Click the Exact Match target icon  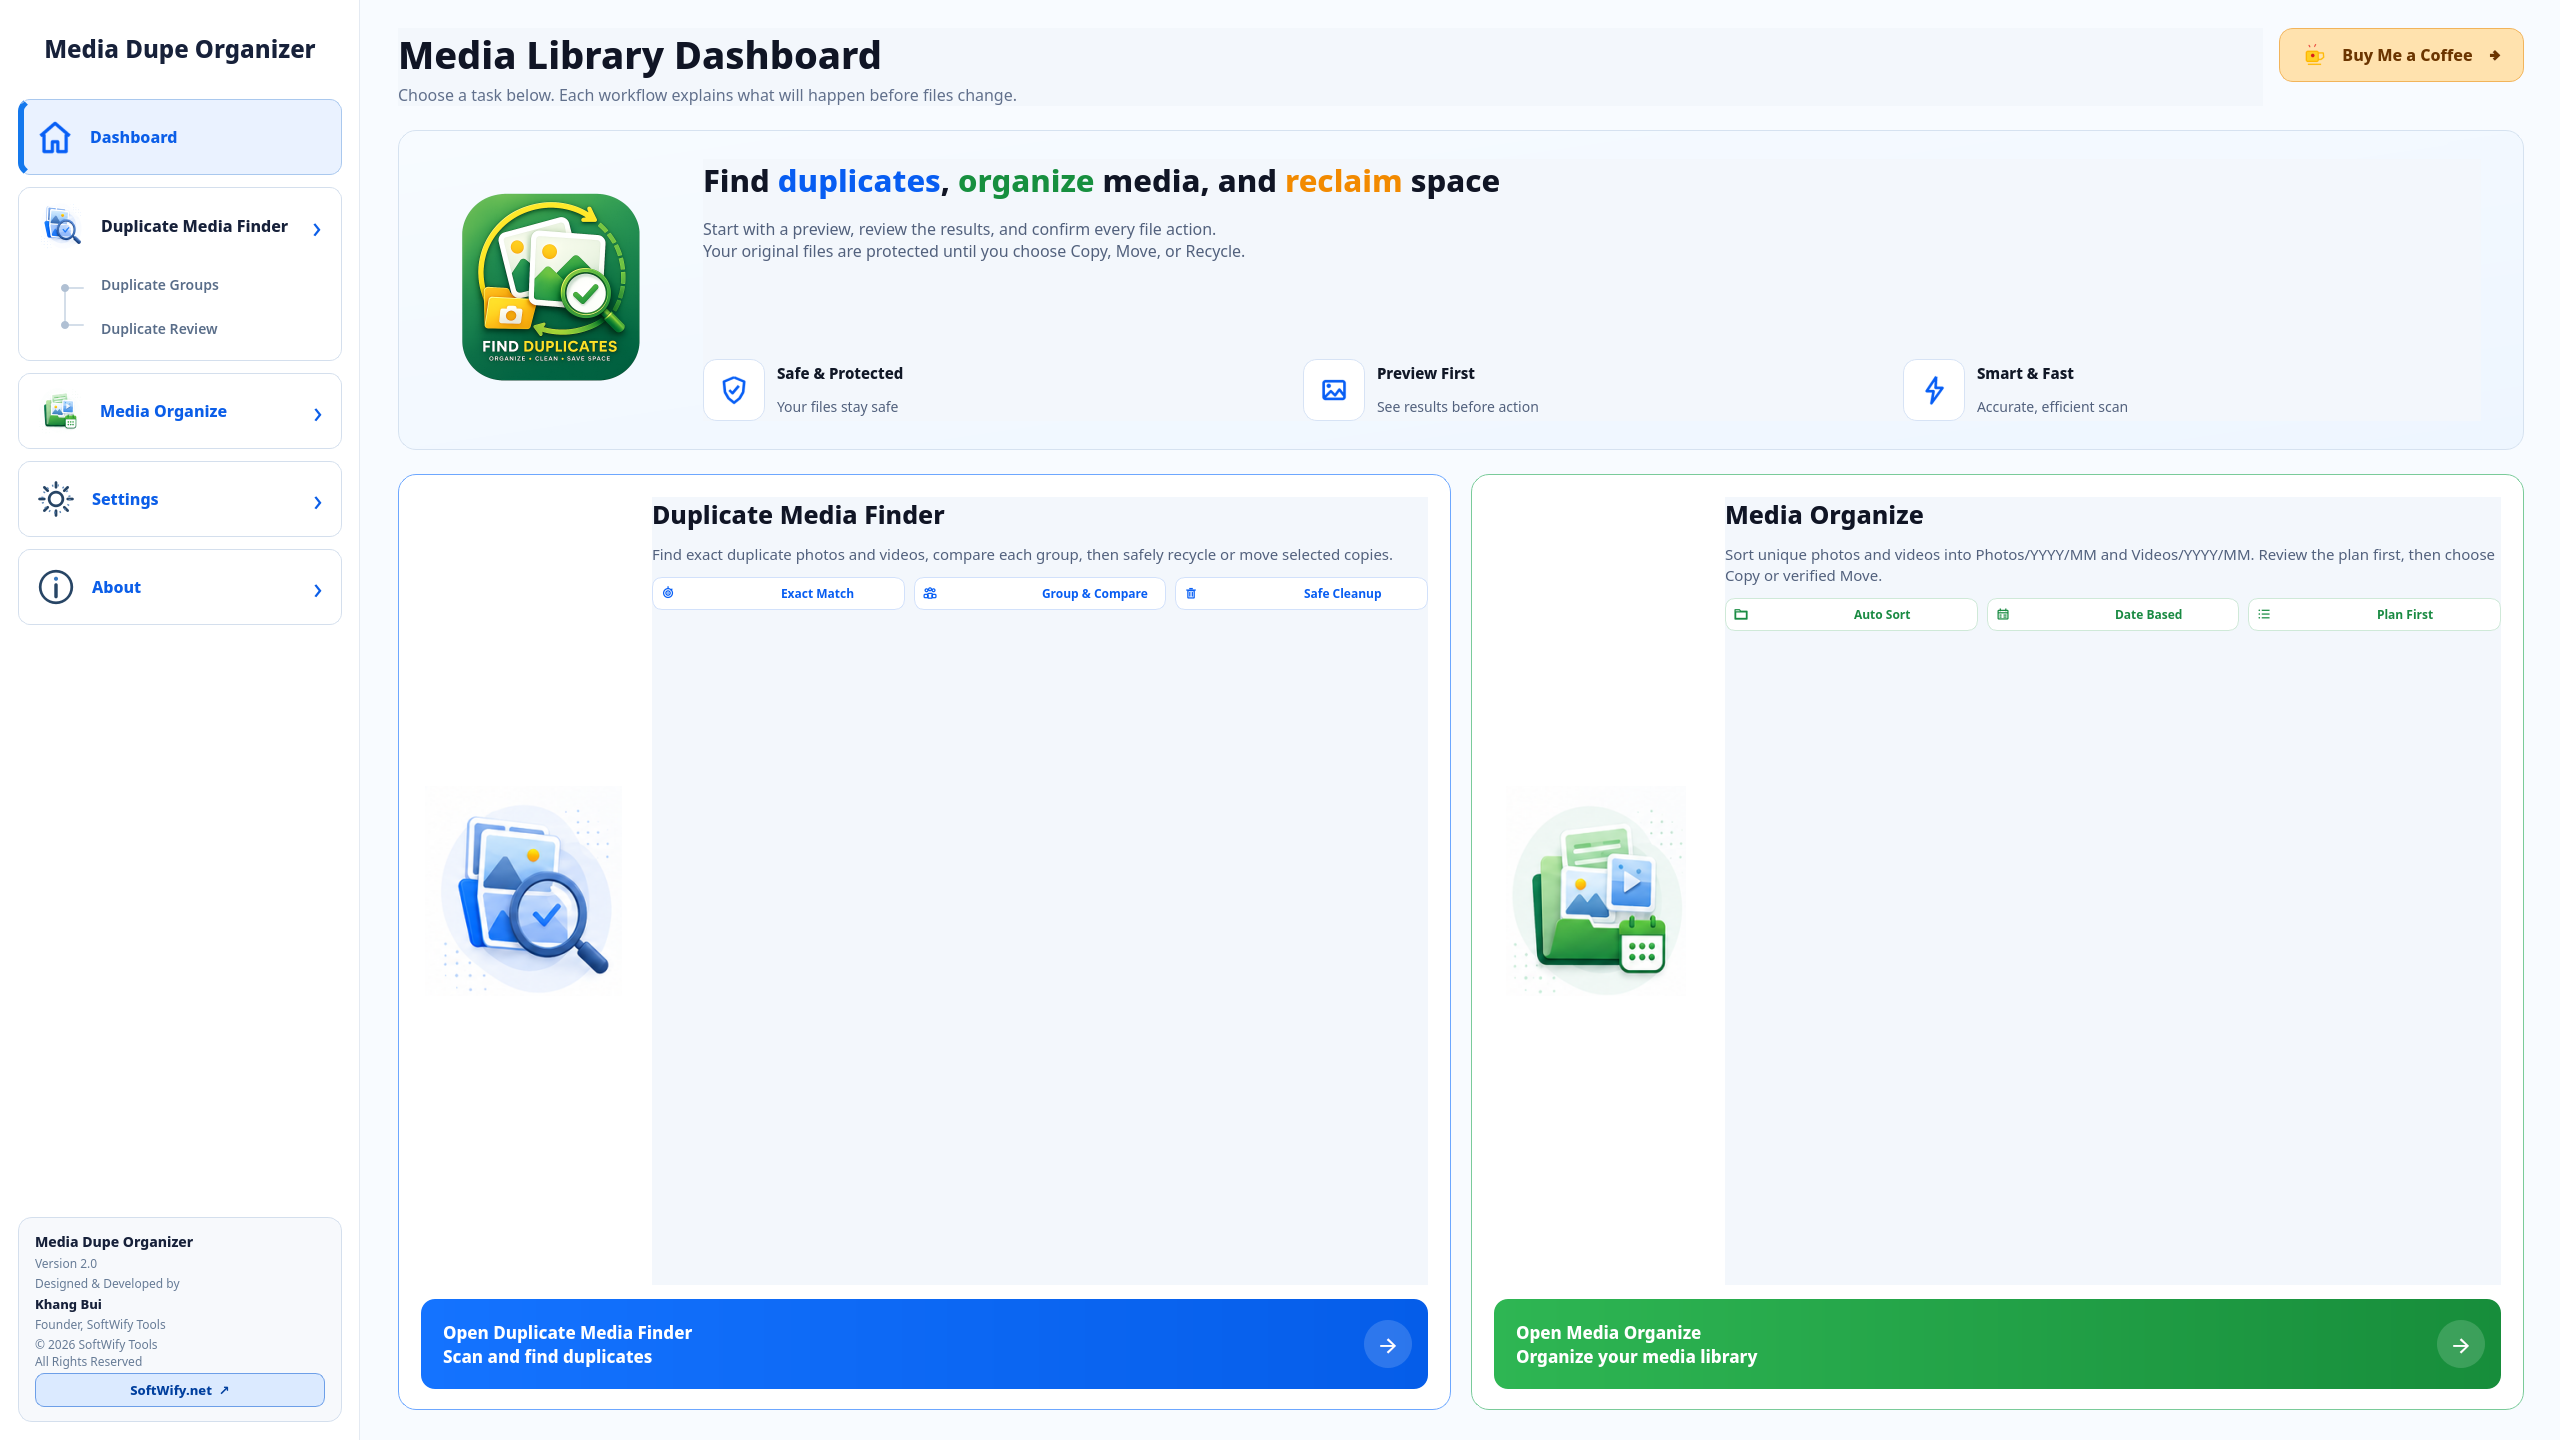coord(668,593)
